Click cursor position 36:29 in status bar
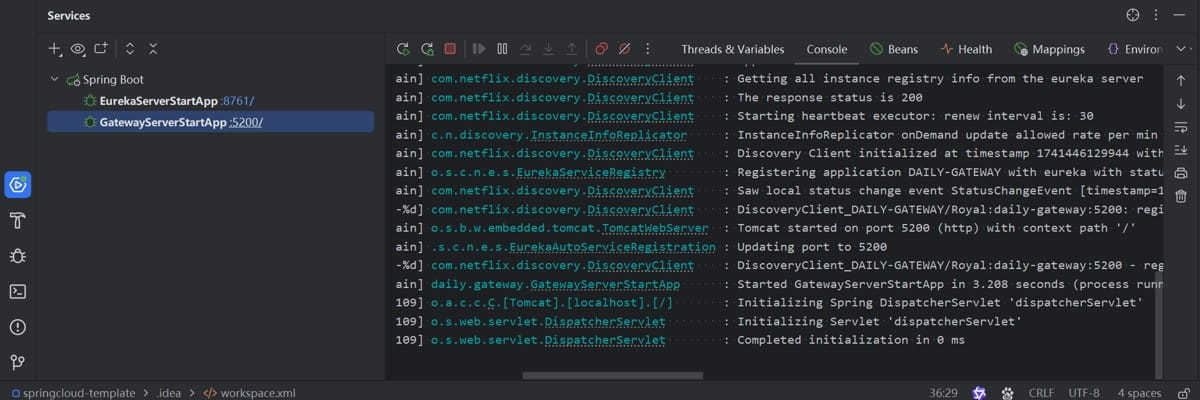This screenshot has width=1200, height=400. (943, 393)
